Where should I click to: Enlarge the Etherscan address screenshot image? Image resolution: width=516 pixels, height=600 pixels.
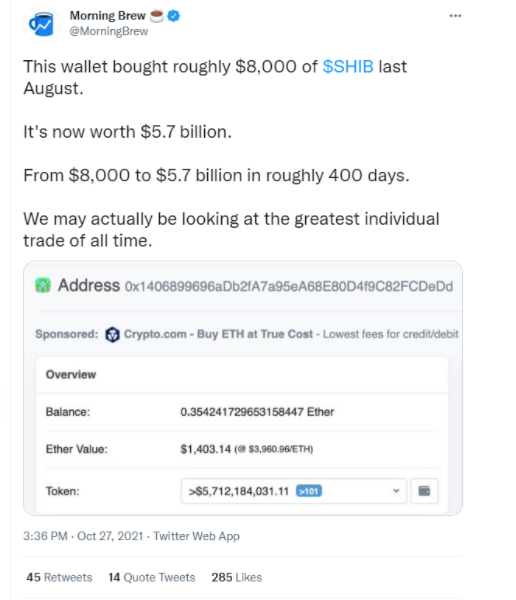click(x=243, y=388)
